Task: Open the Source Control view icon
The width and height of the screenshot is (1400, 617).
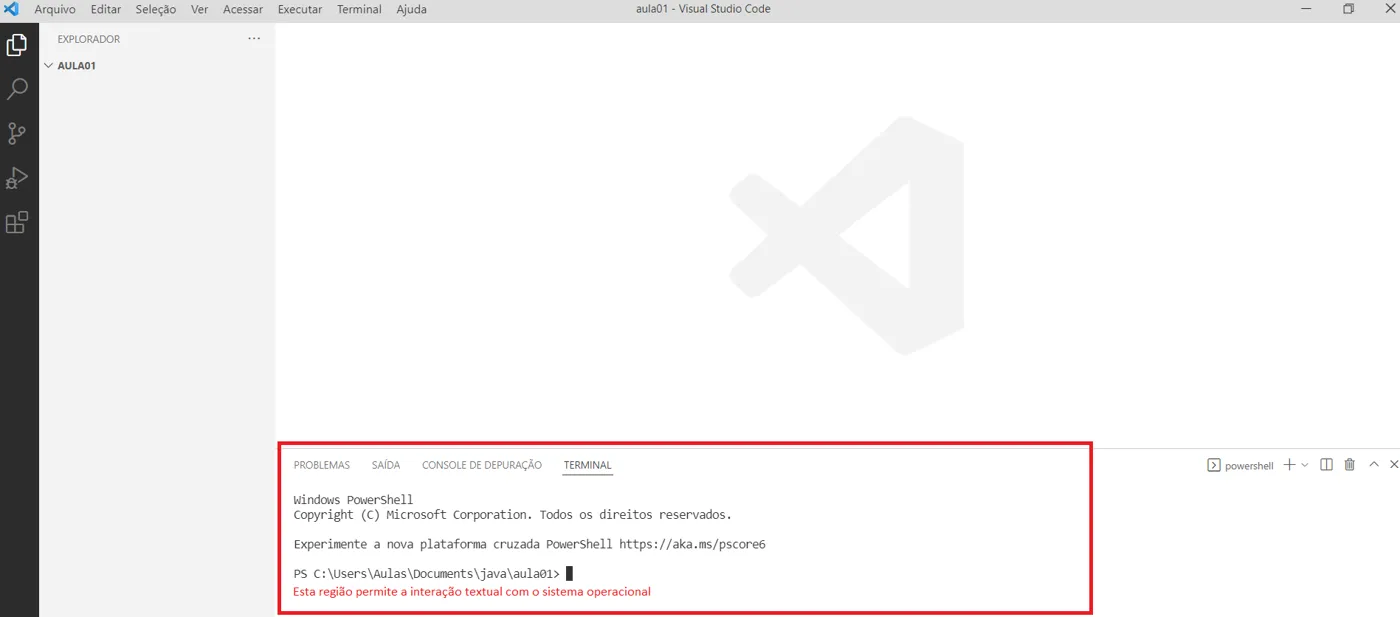Action: pos(17,133)
